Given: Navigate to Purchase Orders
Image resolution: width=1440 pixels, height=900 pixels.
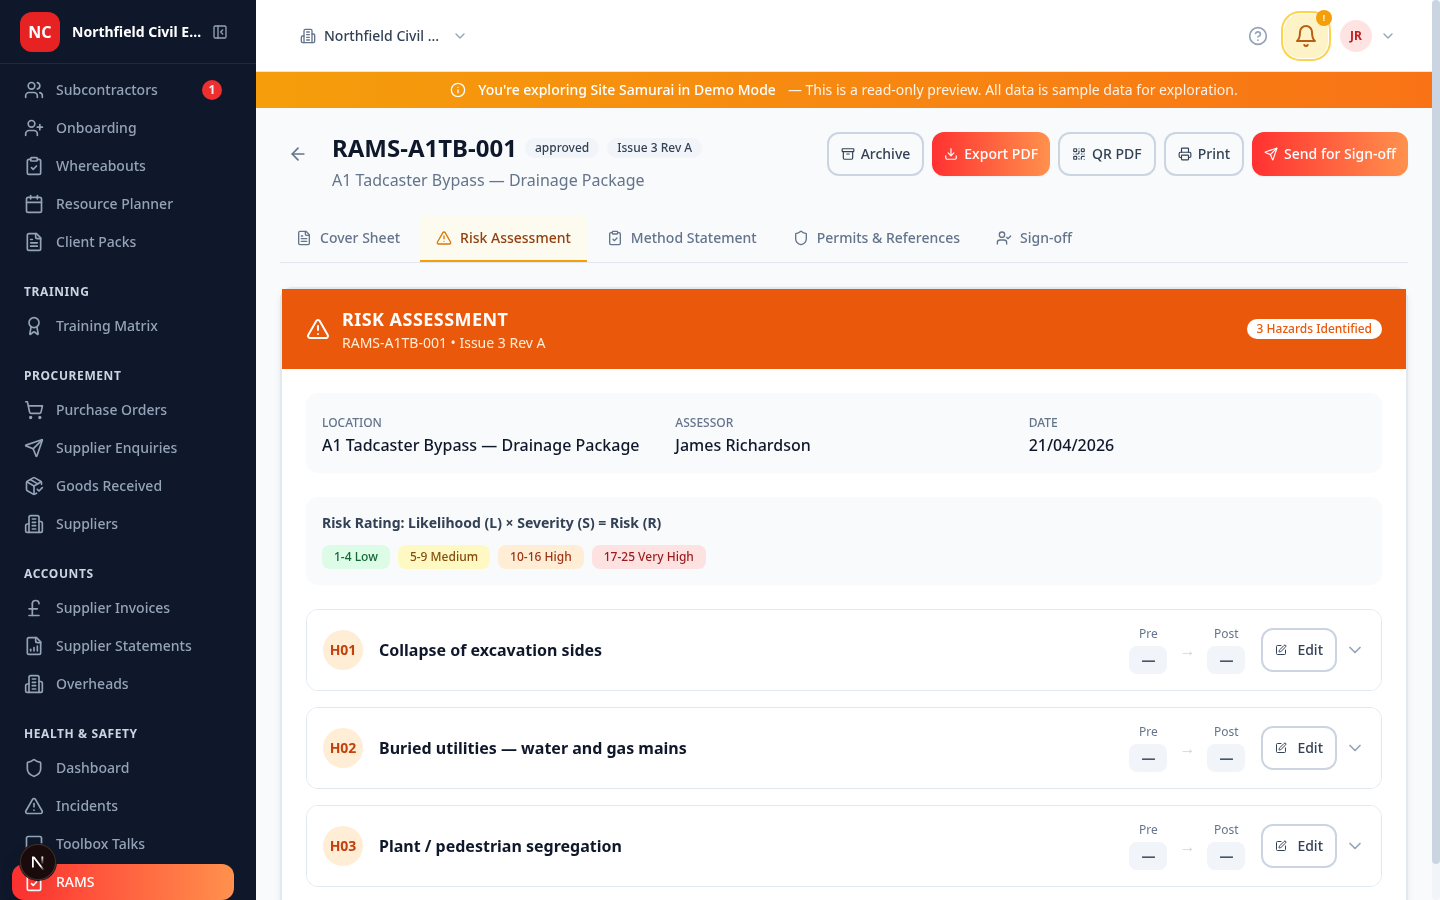Looking at the screenshot, I should pyautogui.click(x=111, y=409).
